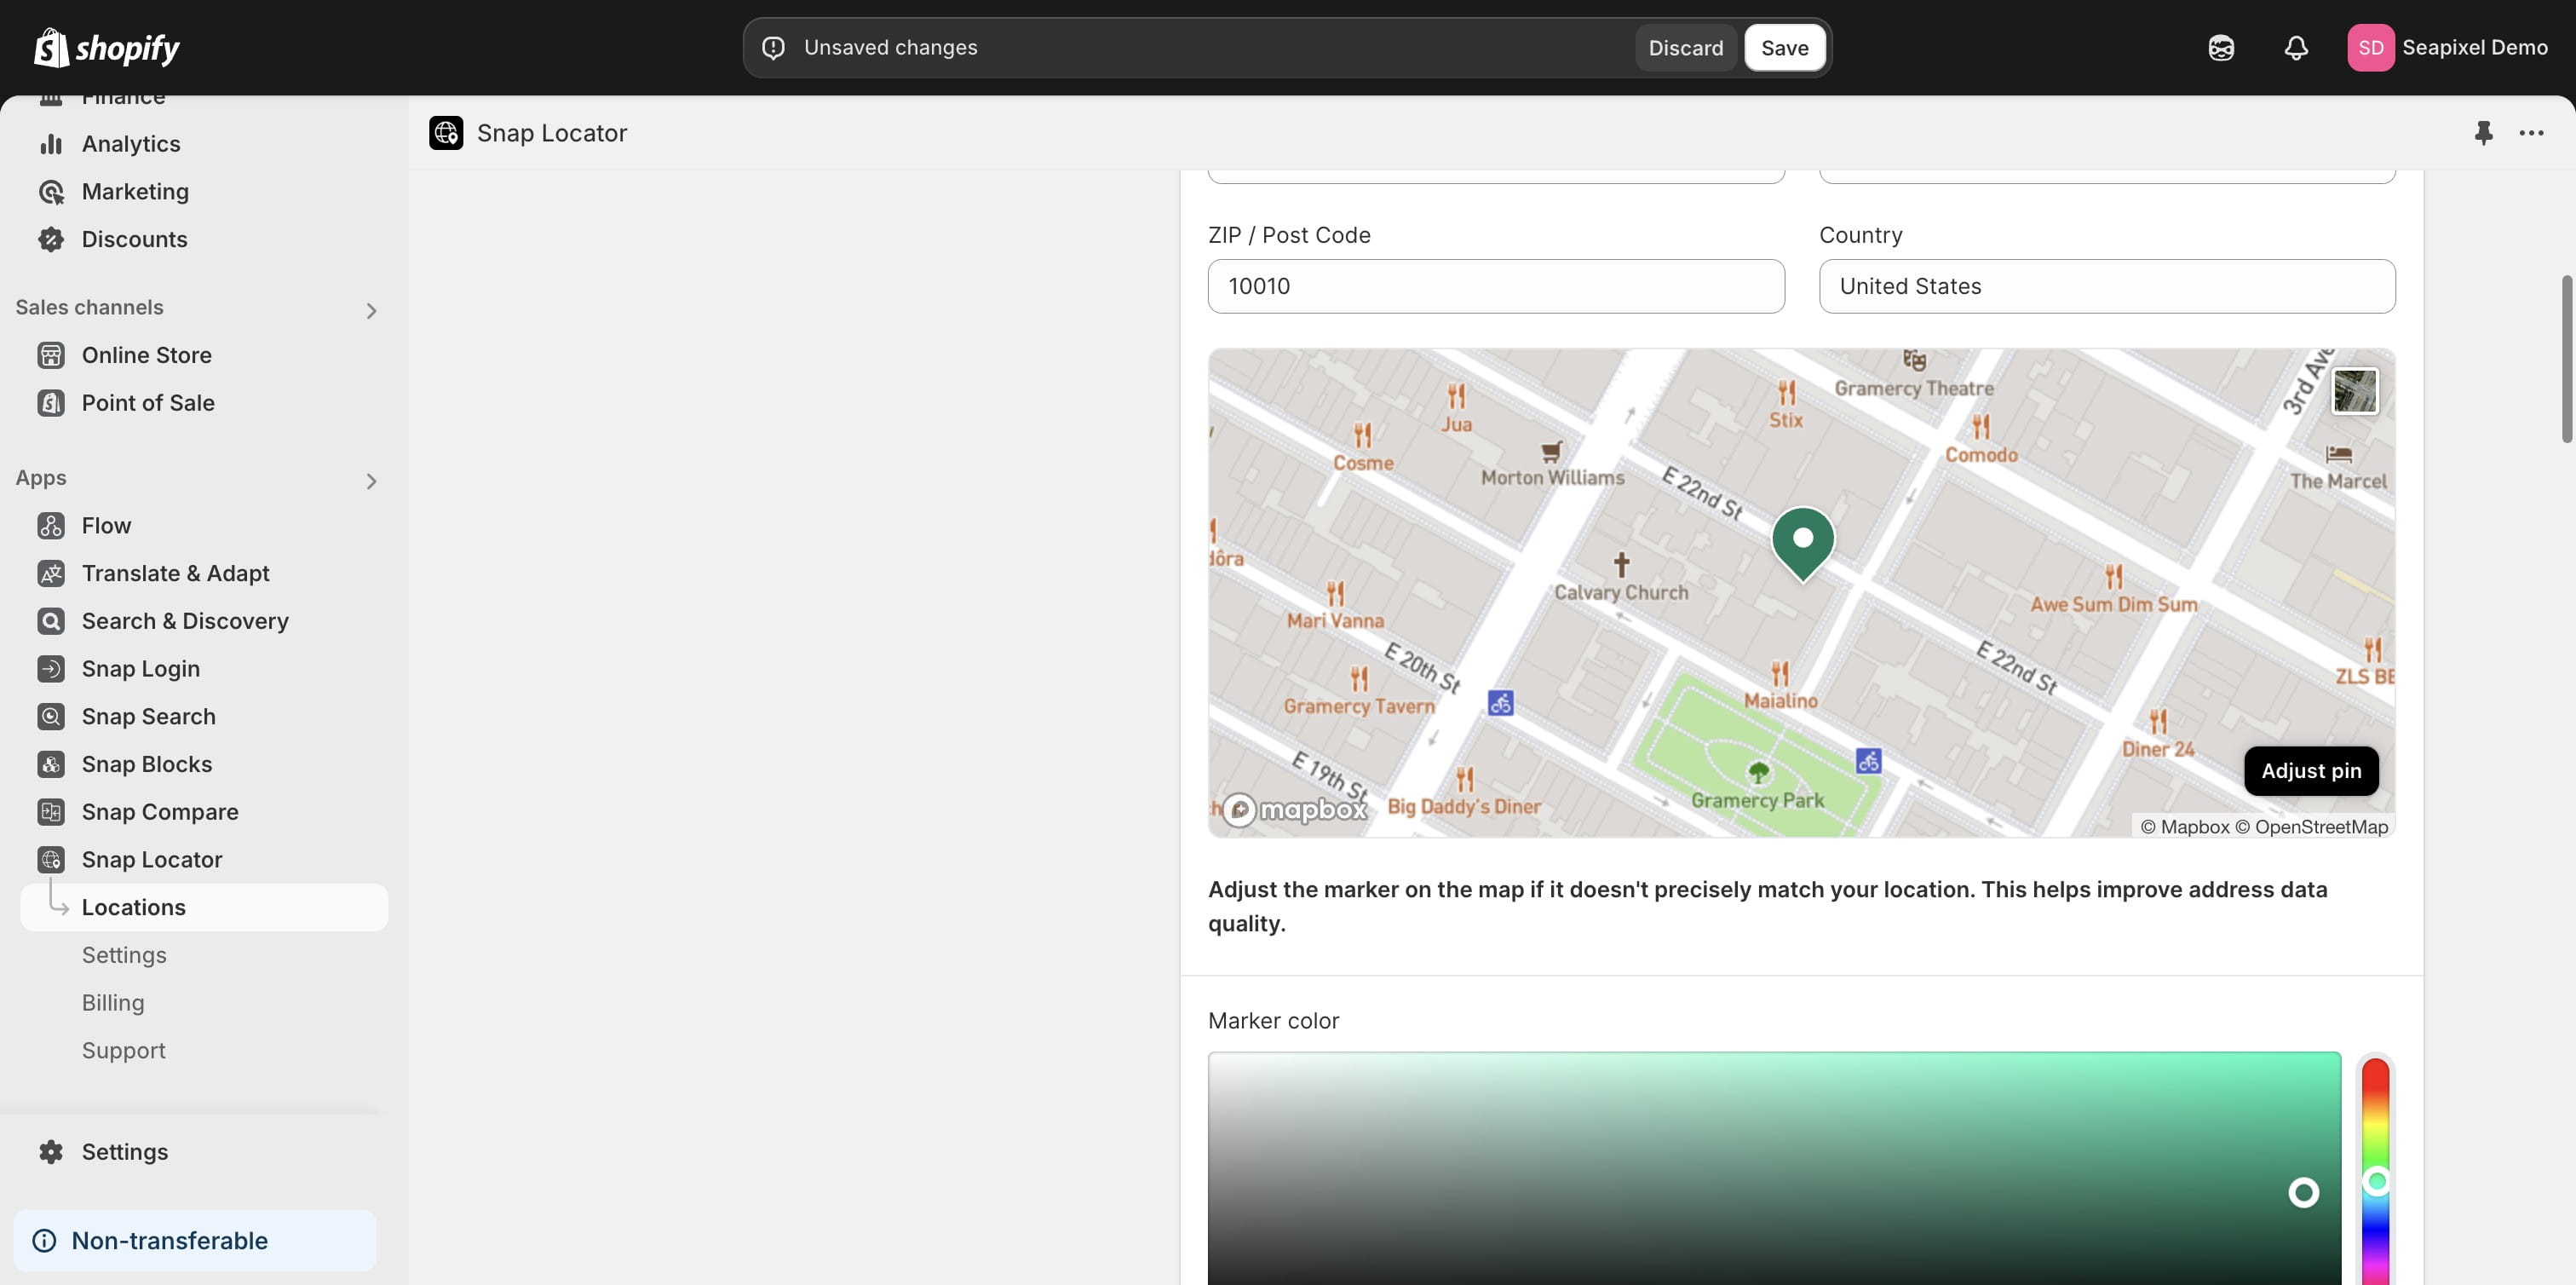Open the three-dot more actions menu
This screenshot has height=1285, width=2576.
click(2531, 133)
